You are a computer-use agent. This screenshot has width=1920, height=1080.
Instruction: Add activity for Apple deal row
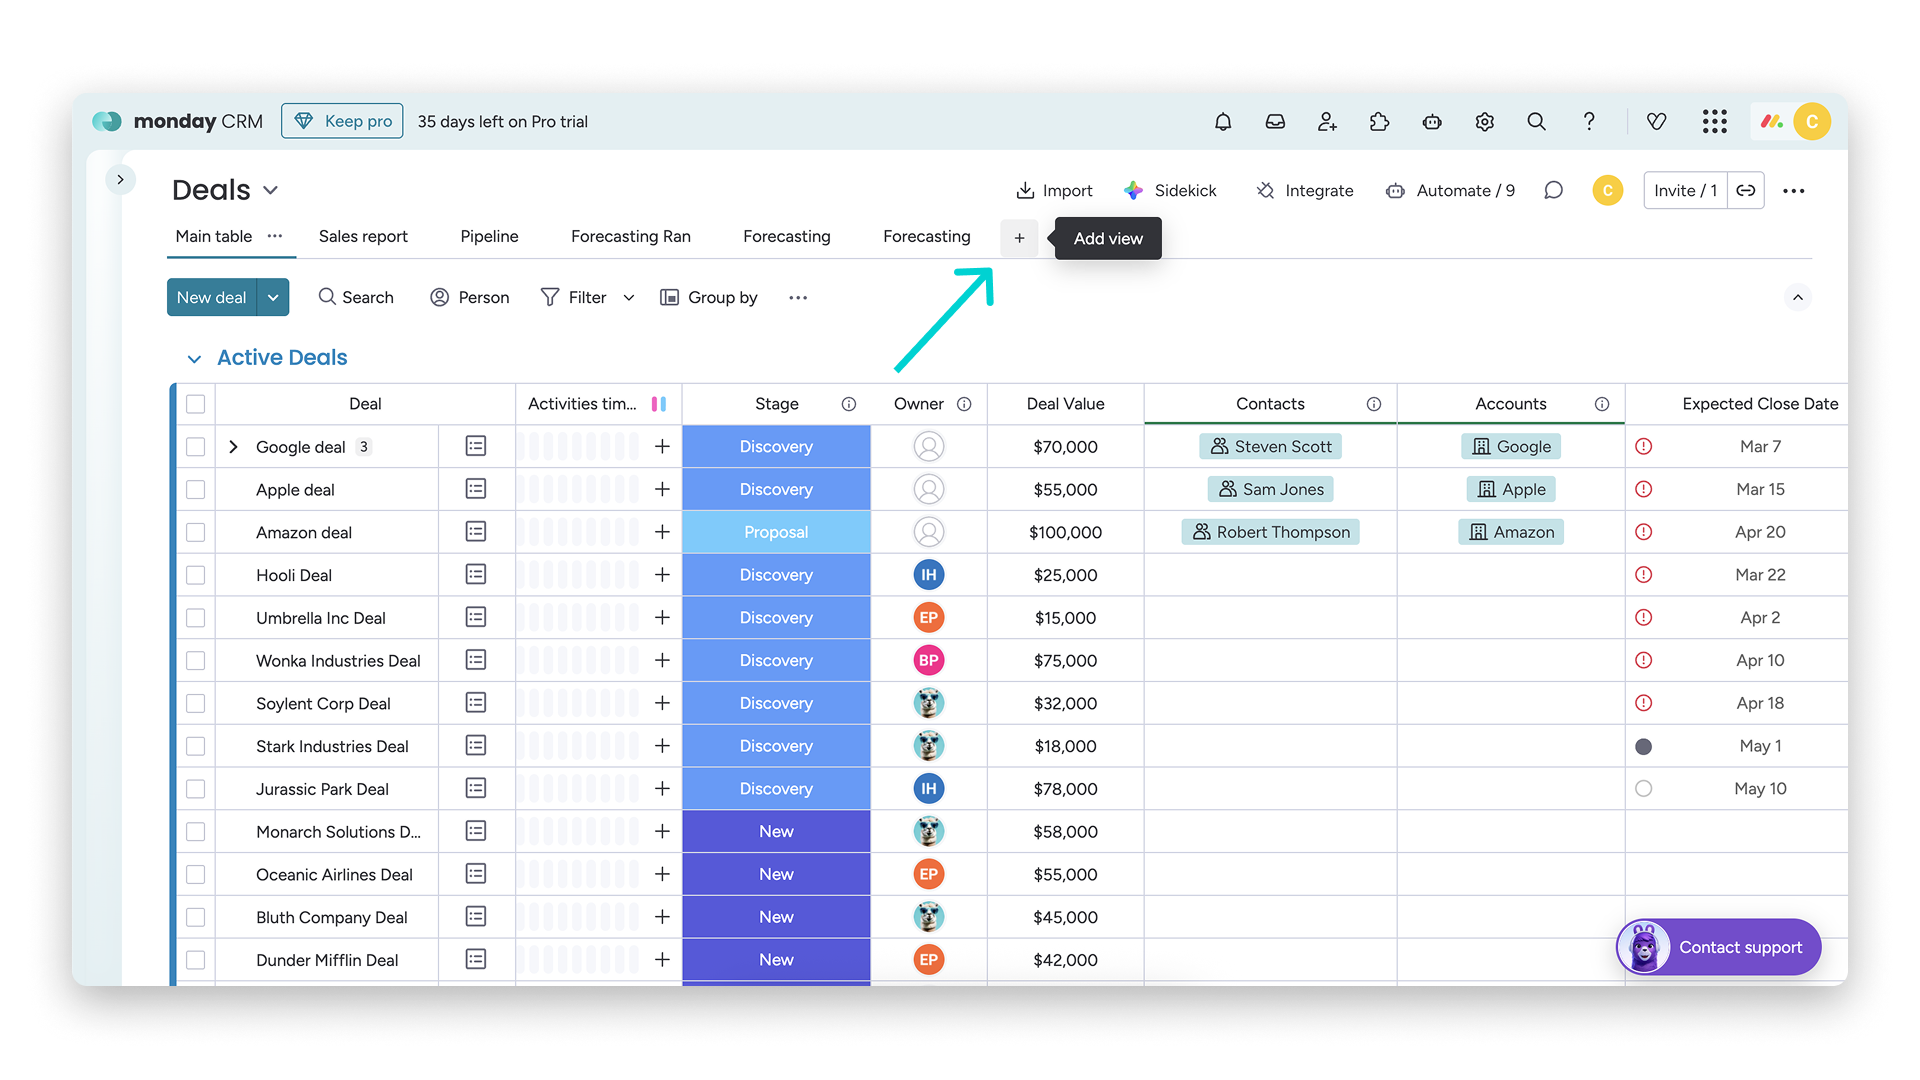(662, 489)
